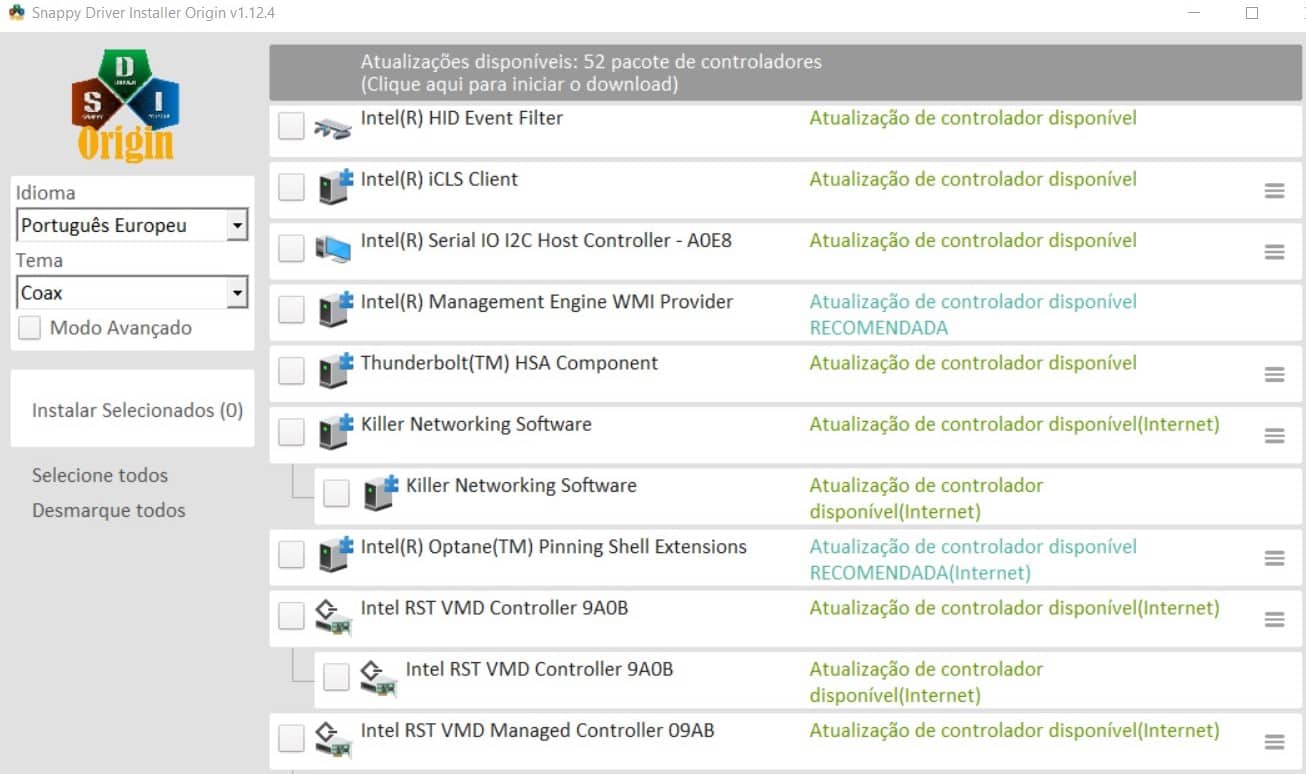Click the nested Killer Networking Software icon
This screenshot has width=1306, height=774.
[380, 493]
